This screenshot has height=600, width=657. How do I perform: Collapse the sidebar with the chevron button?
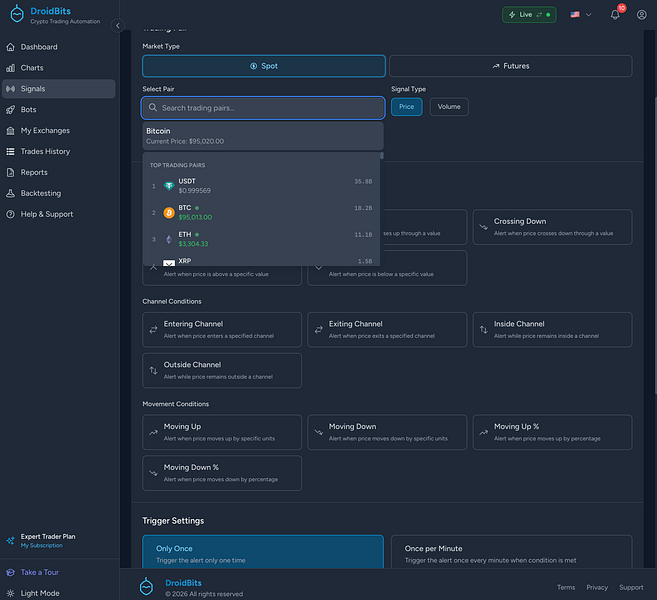pyautogui.click(x=117, y=25)
